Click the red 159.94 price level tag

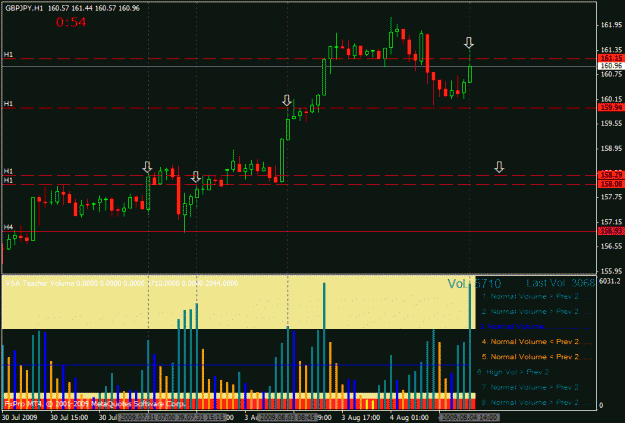[611, 108]
